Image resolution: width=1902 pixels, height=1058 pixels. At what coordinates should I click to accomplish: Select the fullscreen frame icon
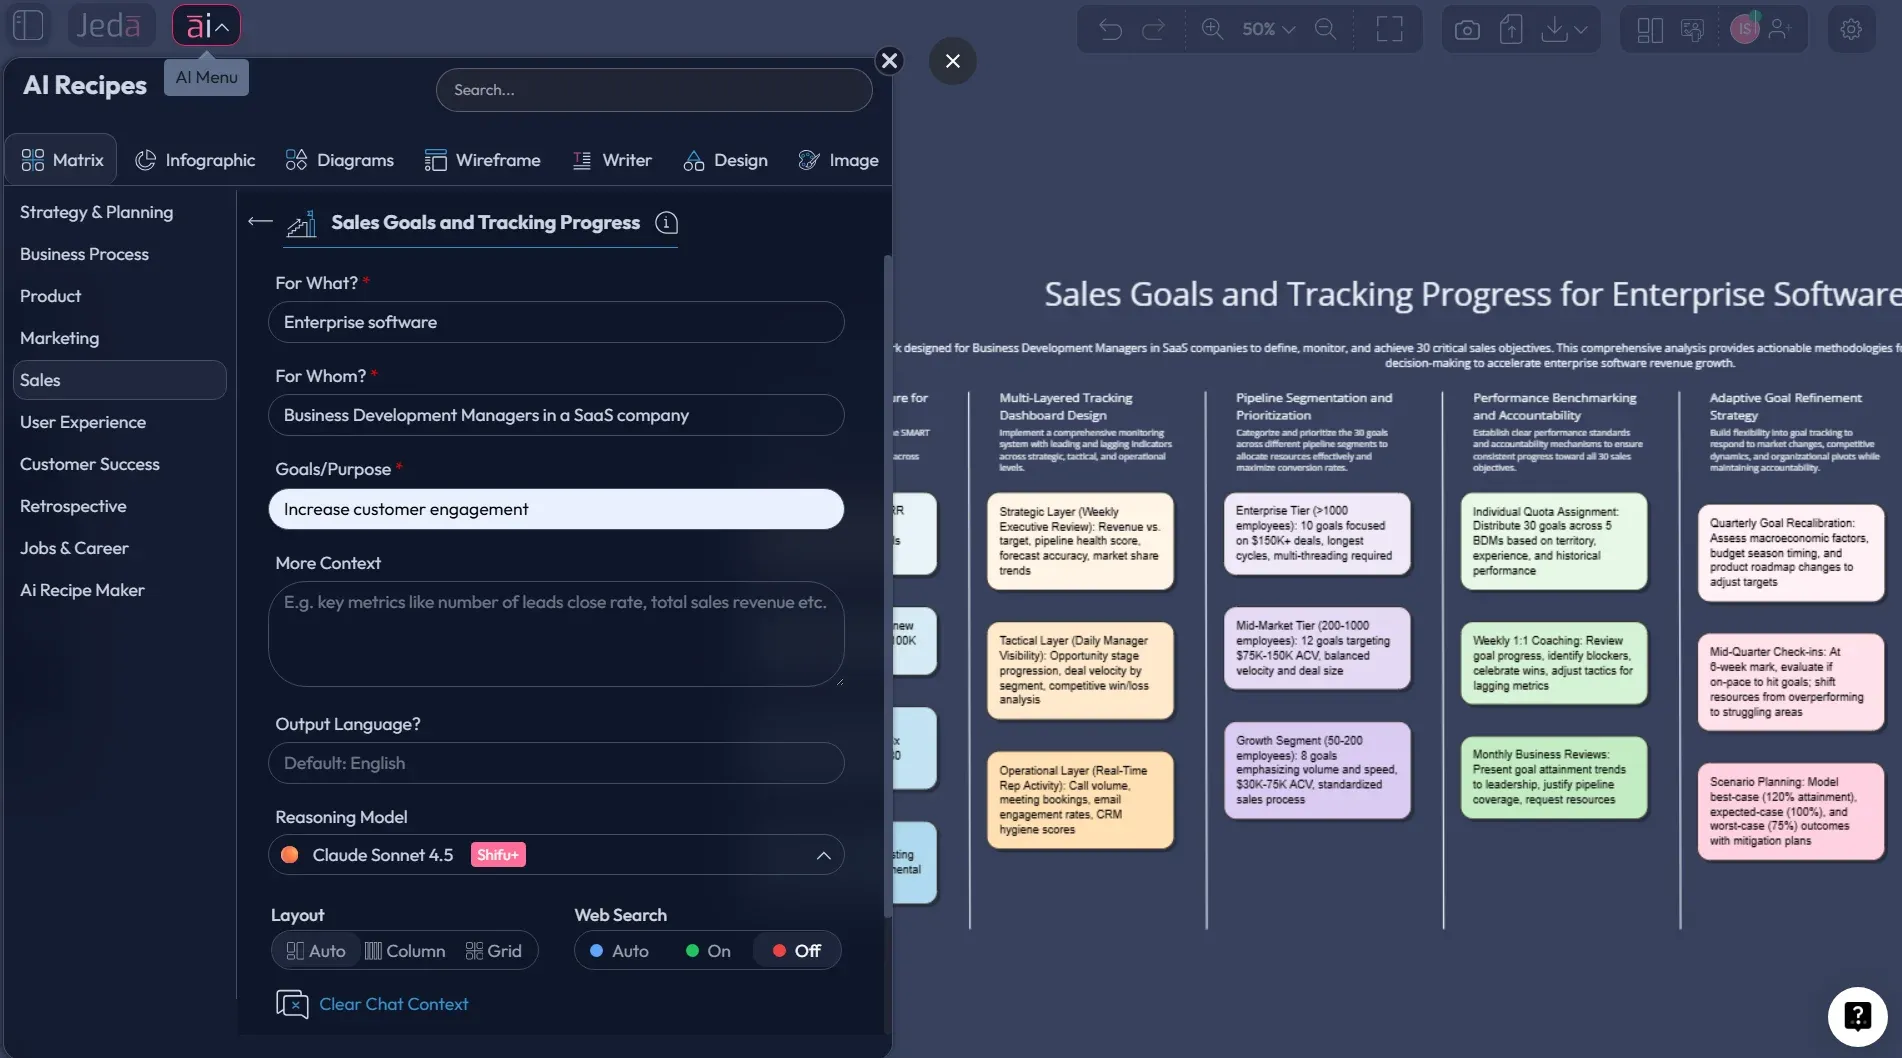(1390, 28)
